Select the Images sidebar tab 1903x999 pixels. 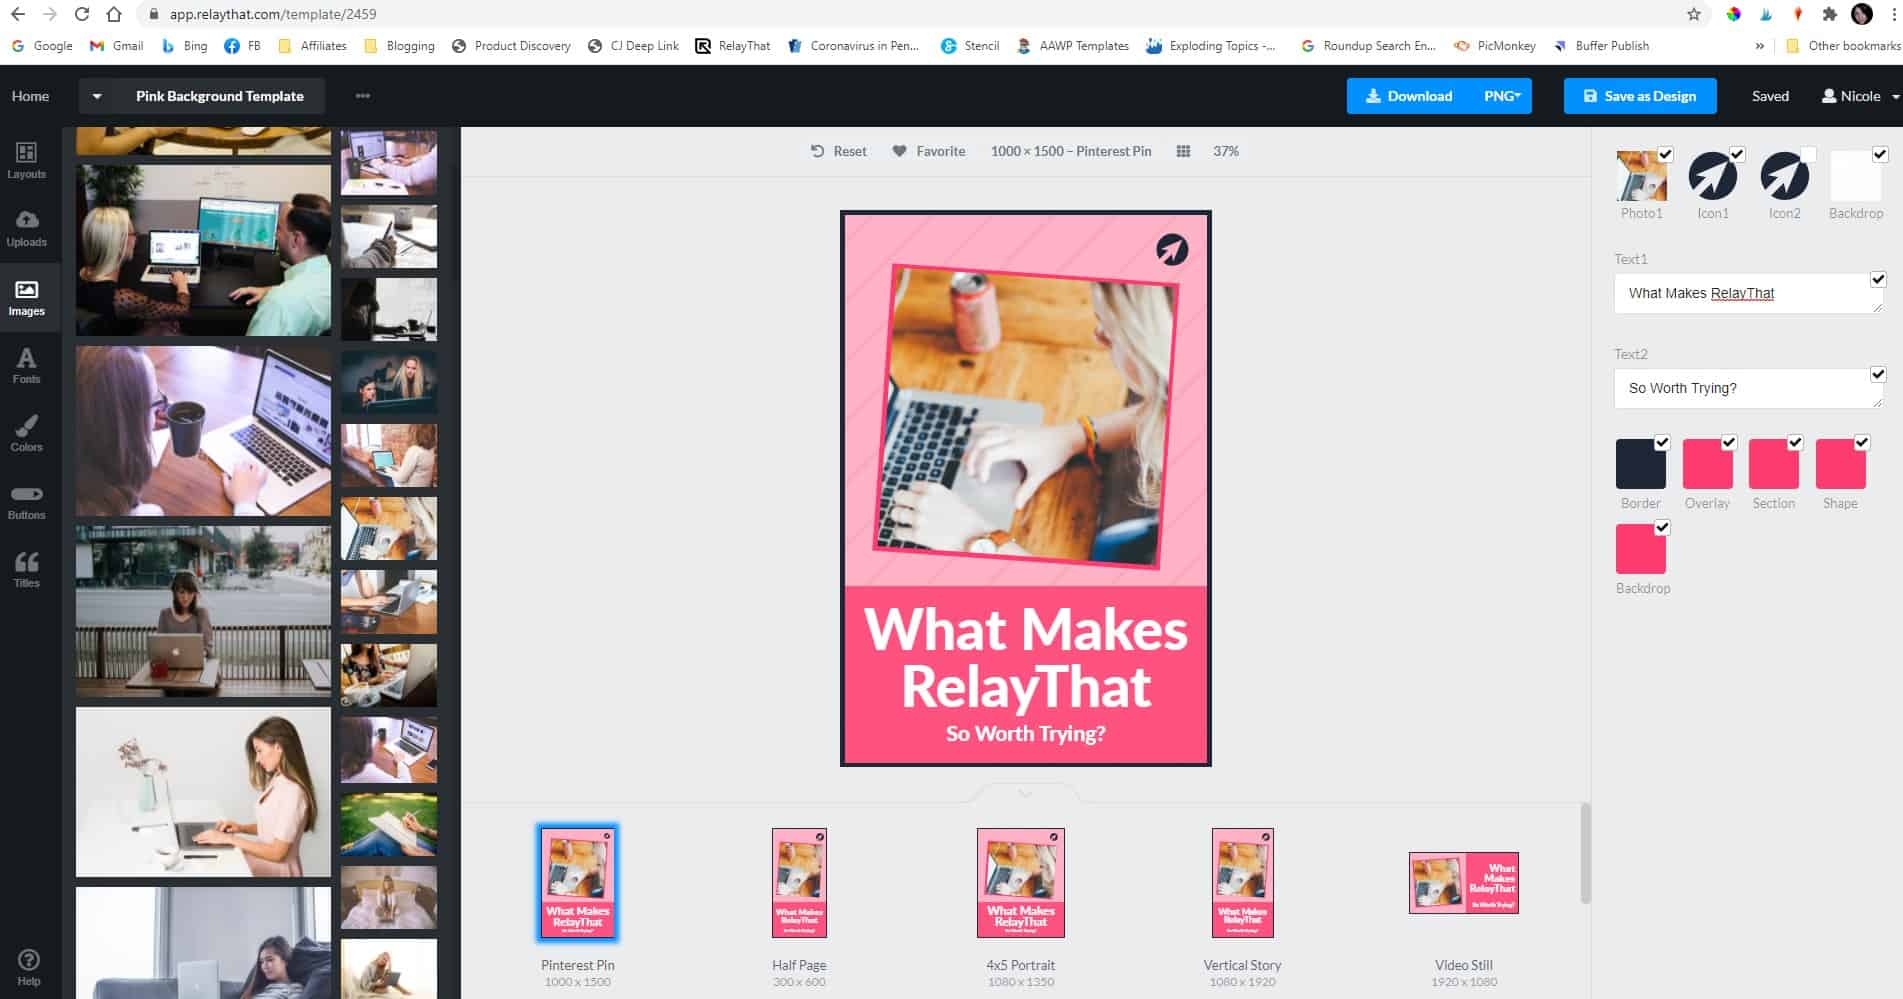point(27,298)
